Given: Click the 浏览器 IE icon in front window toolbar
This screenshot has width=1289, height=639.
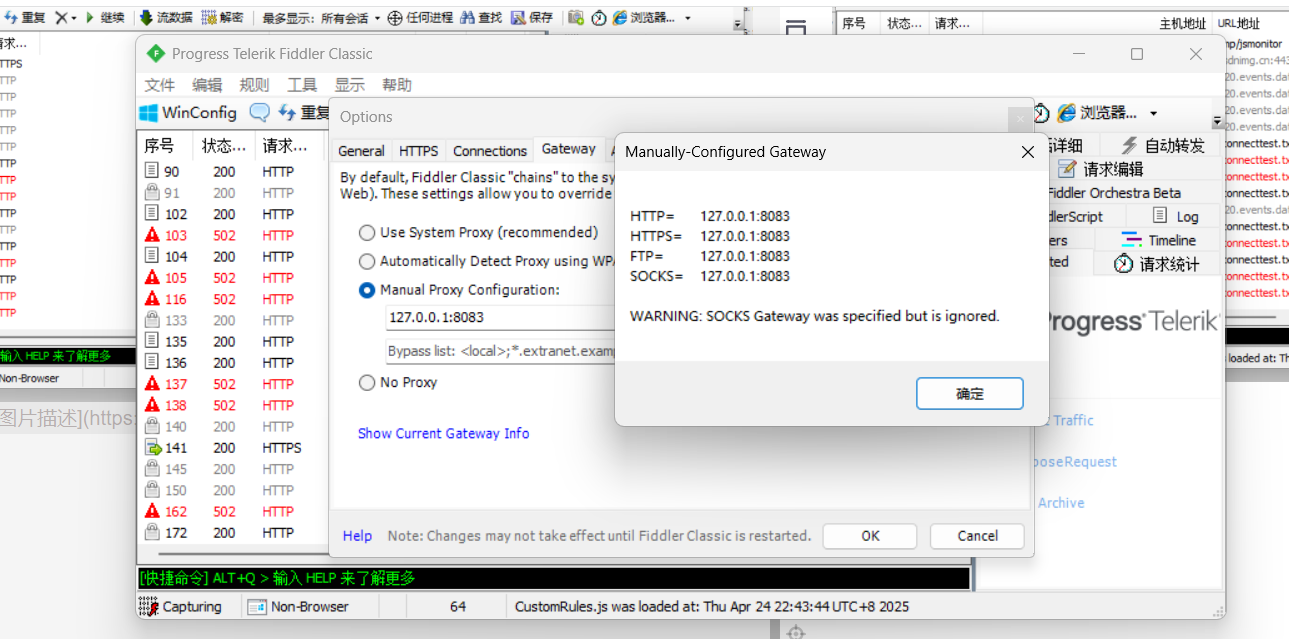Looking at the screenshot, I should point(1067,113).
